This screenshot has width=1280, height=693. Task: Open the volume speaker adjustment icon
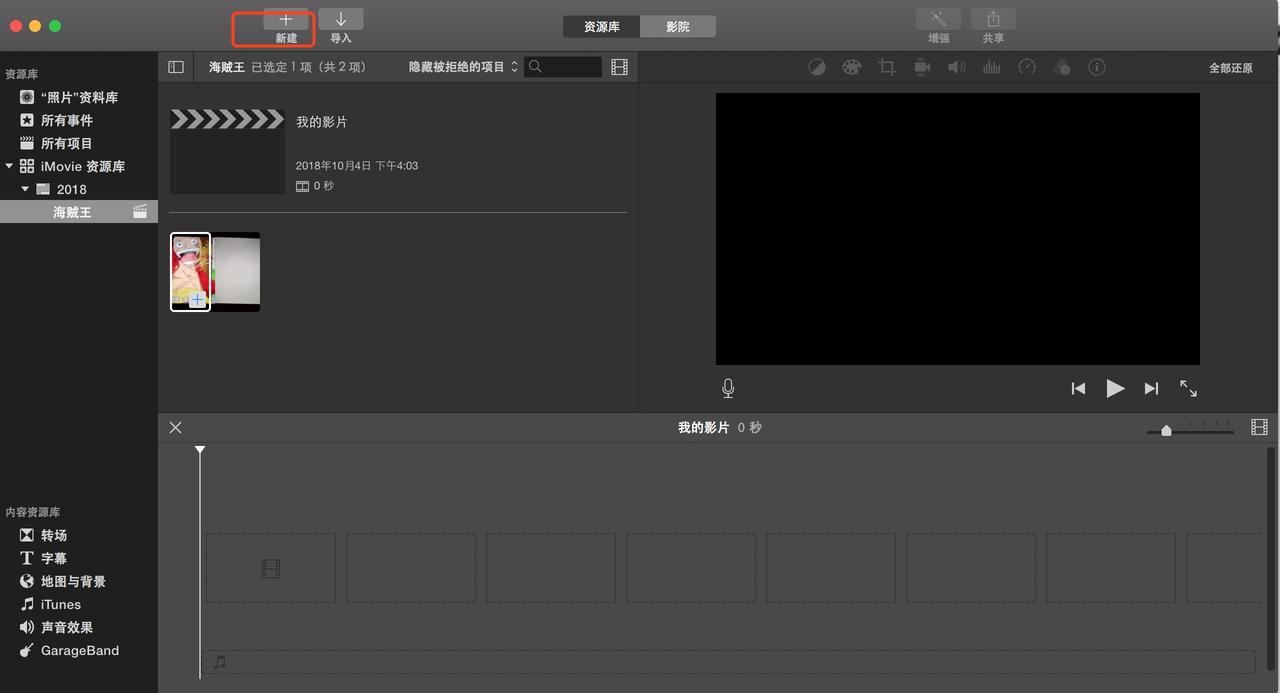coord(957,67)
